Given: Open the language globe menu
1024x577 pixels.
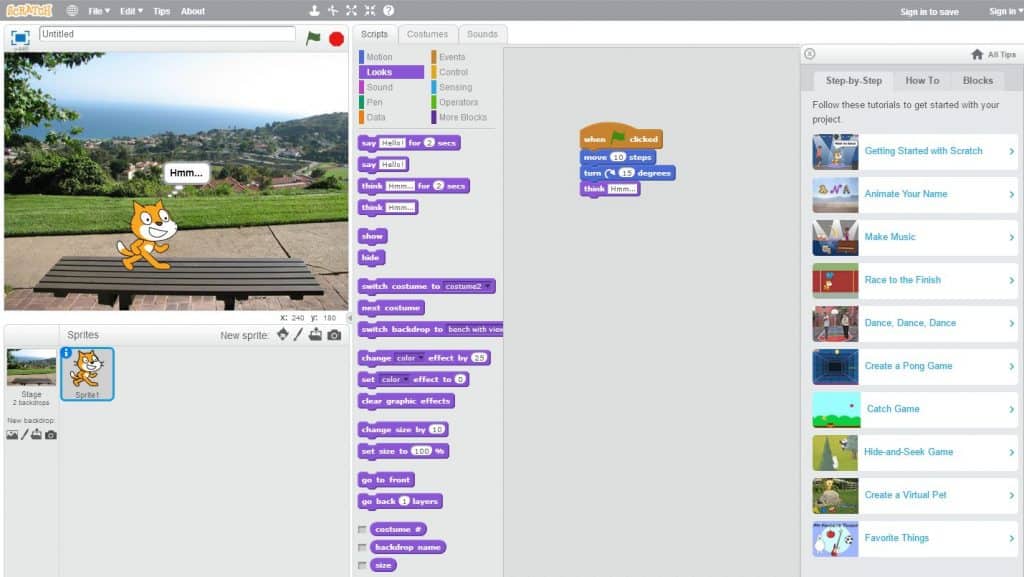Looking at the screenshot, I should [x=72, y=10].
